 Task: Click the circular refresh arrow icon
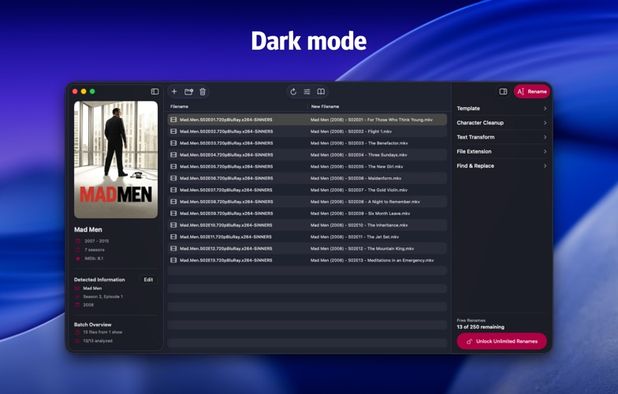tap(293, 91)
